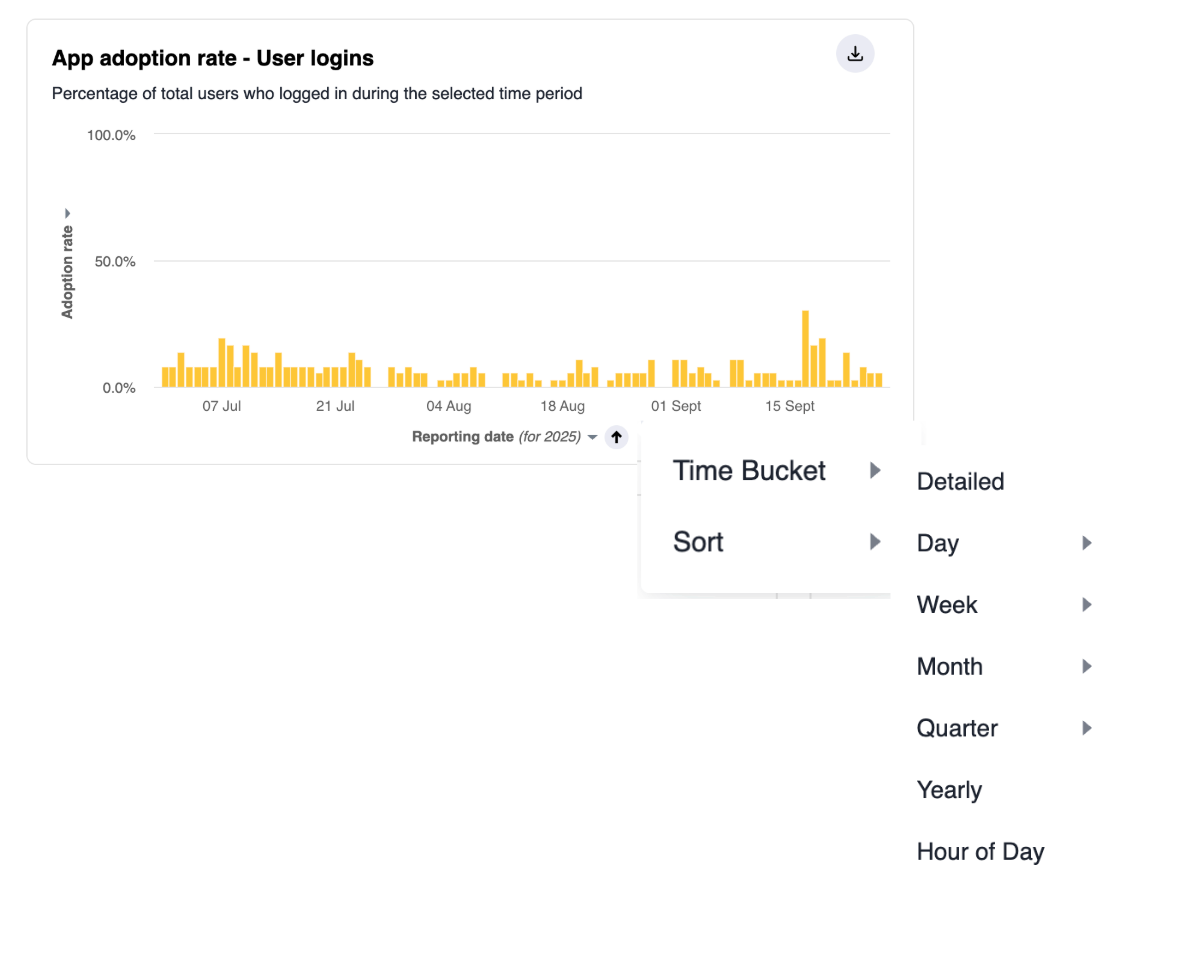This screenshot has height=962, width=1198.
Task: Click the Day option's right chevron
Action: pyautogui.click(x=1086, y=543)
